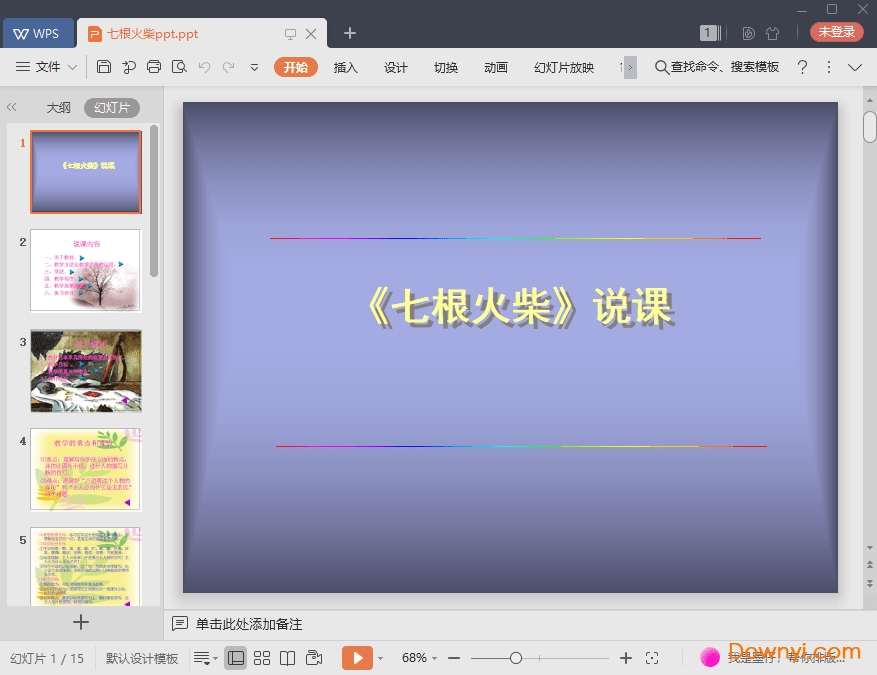Select slide 3 thumbnail in the panel
The image size is (877, 675).
85,370
